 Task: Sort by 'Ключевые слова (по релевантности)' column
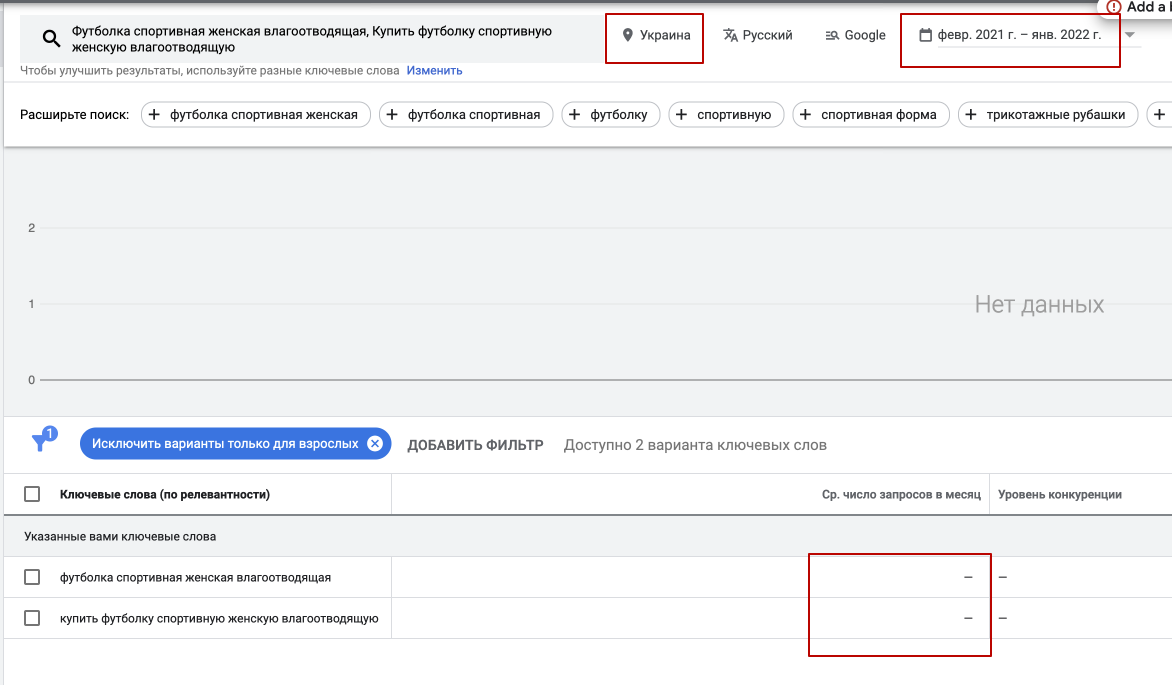coord(165,494)
